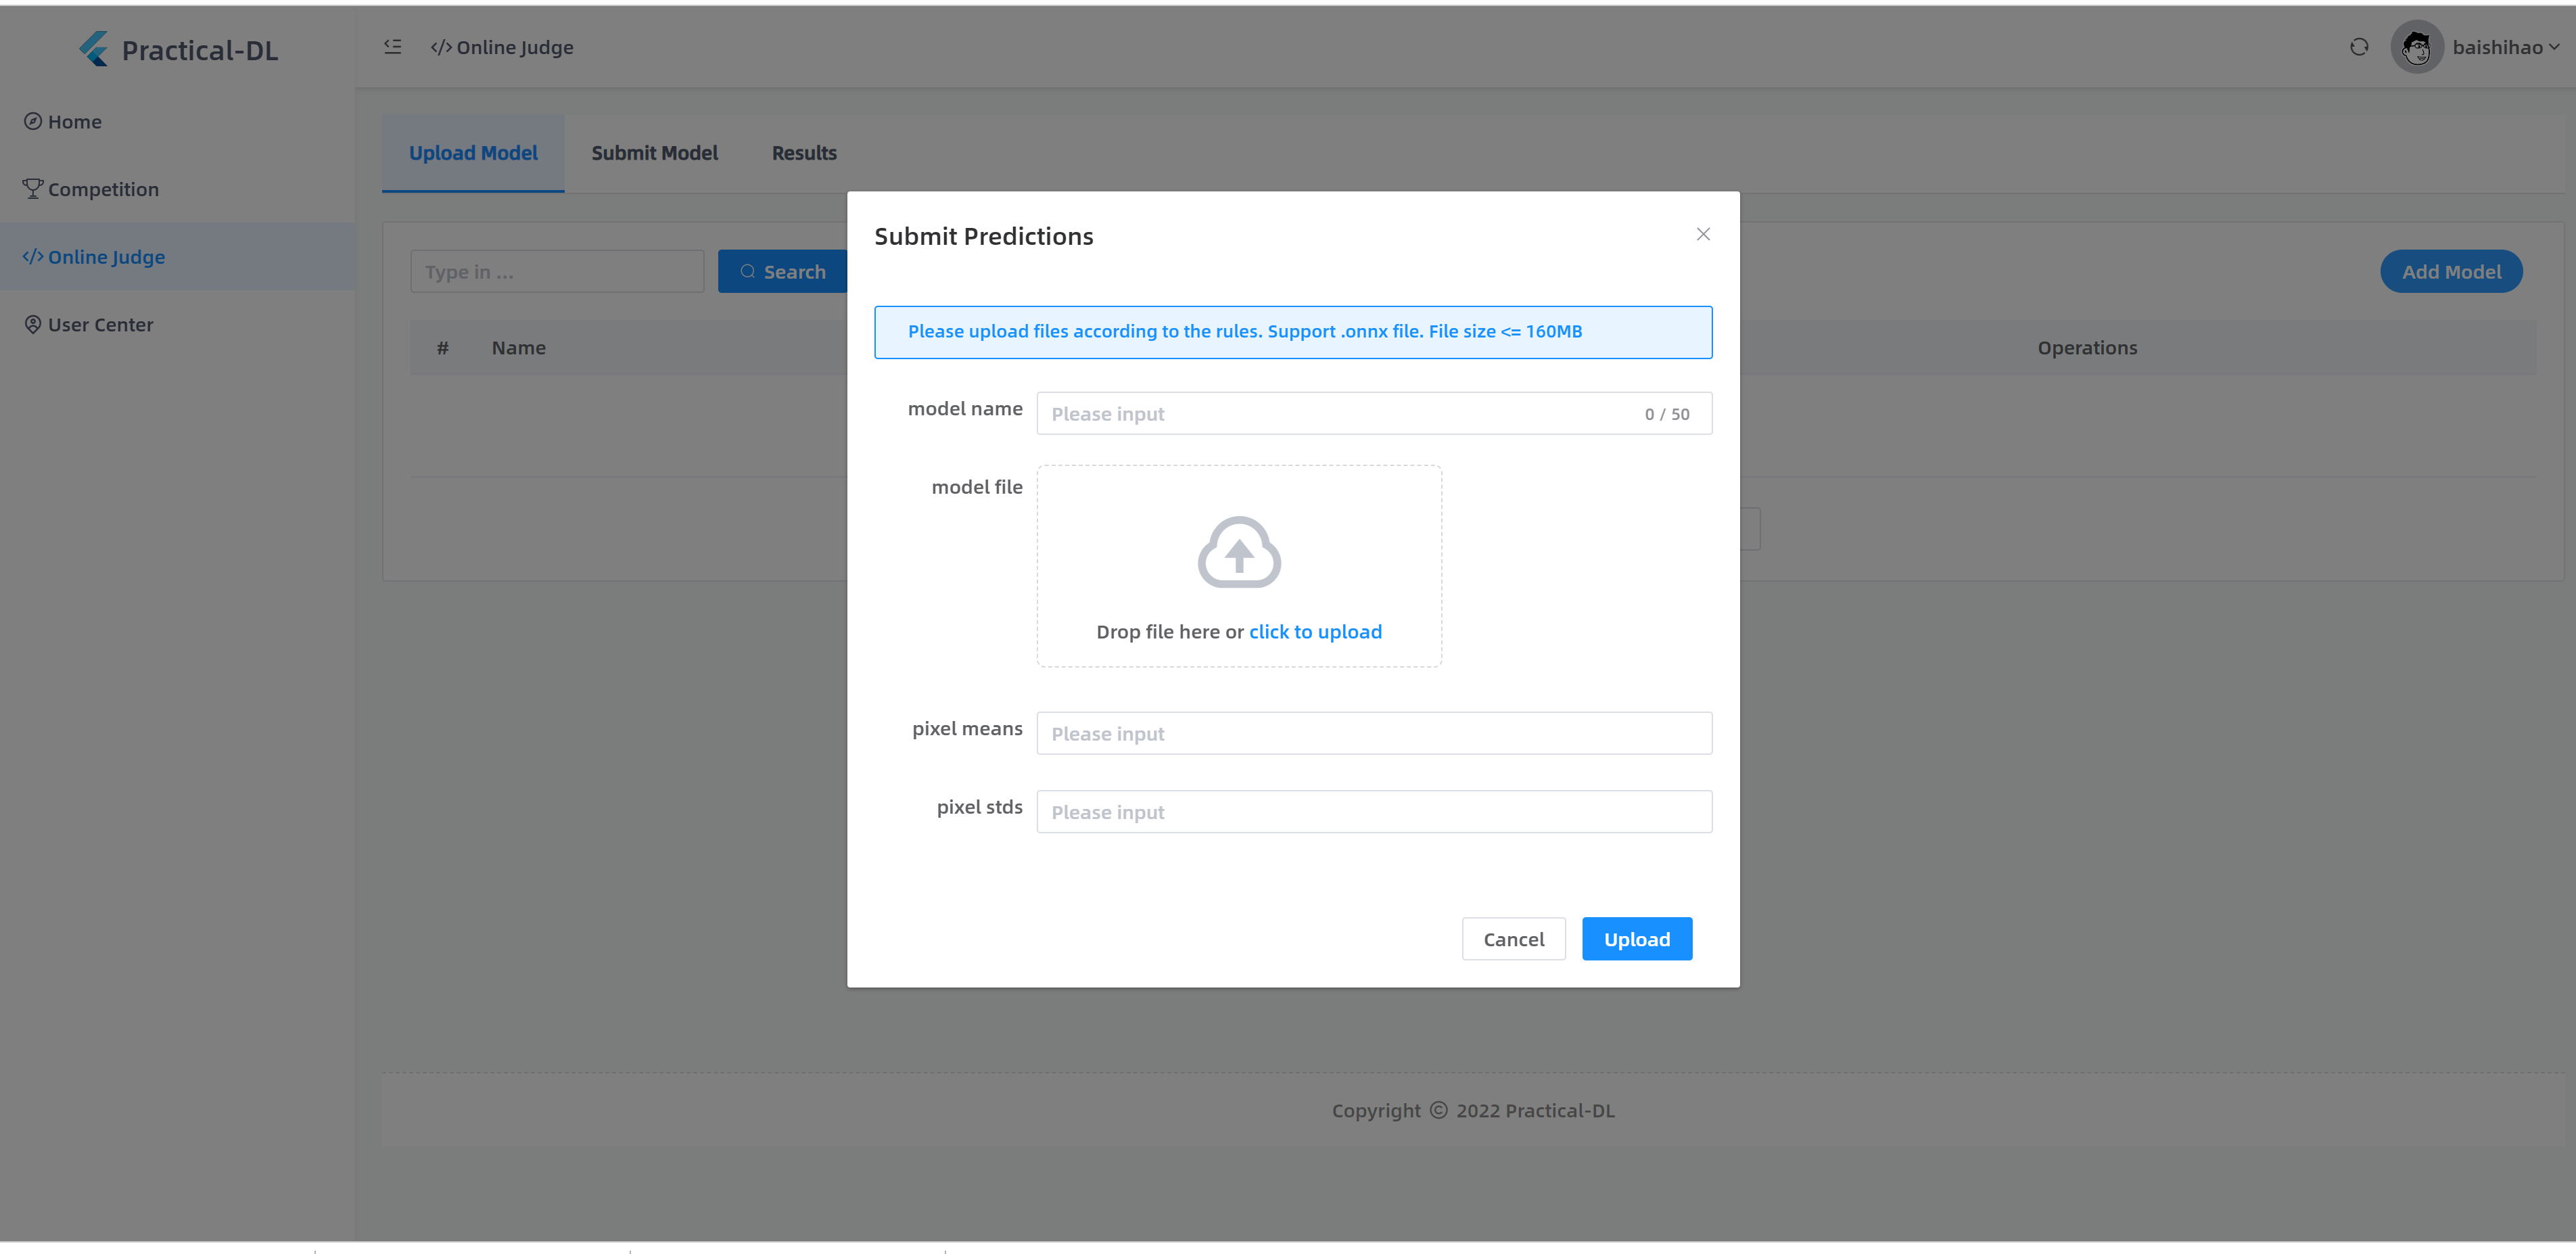Close the Submit Predictions dialog
The image size is (2576, 1254).
click(1703, 234)
